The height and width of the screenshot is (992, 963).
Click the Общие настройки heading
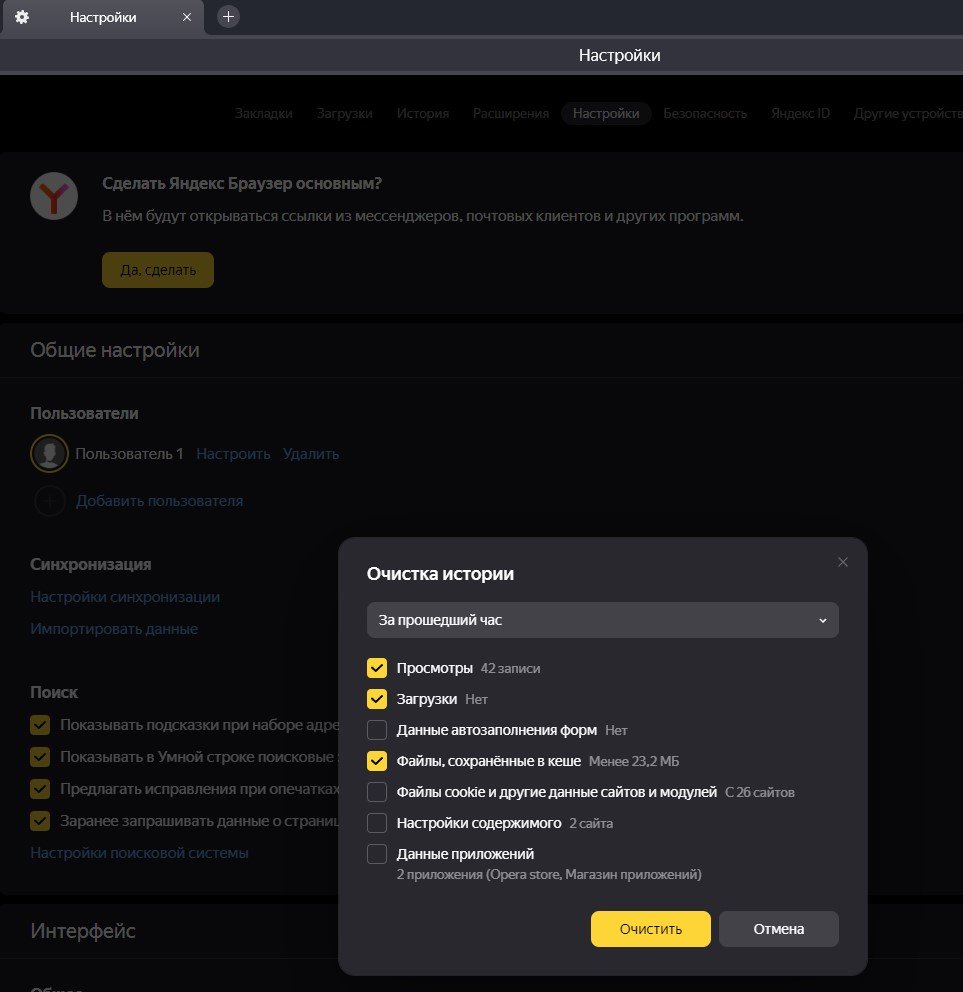[x=115, y=350]
